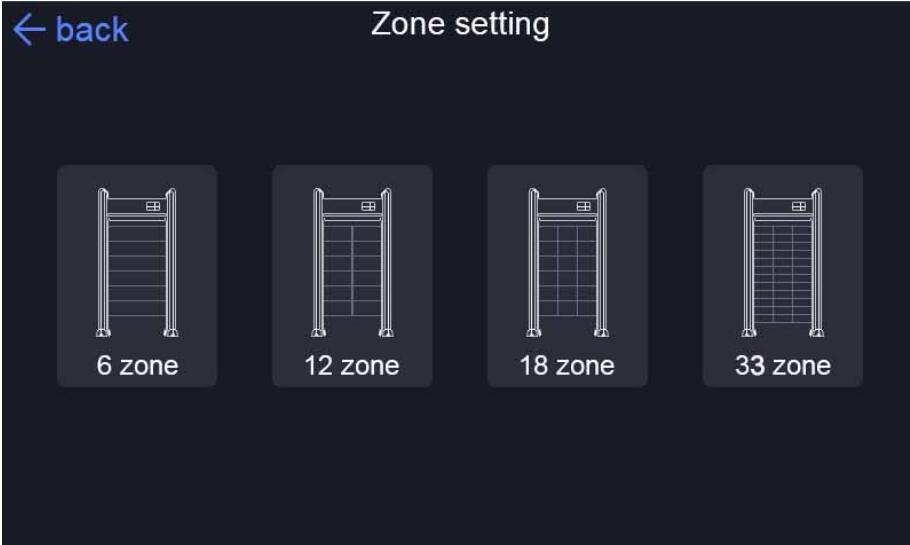This screenshot has width=910, height=545.
Task: Click the '33 zone' text label
Action: pos(783,366)
